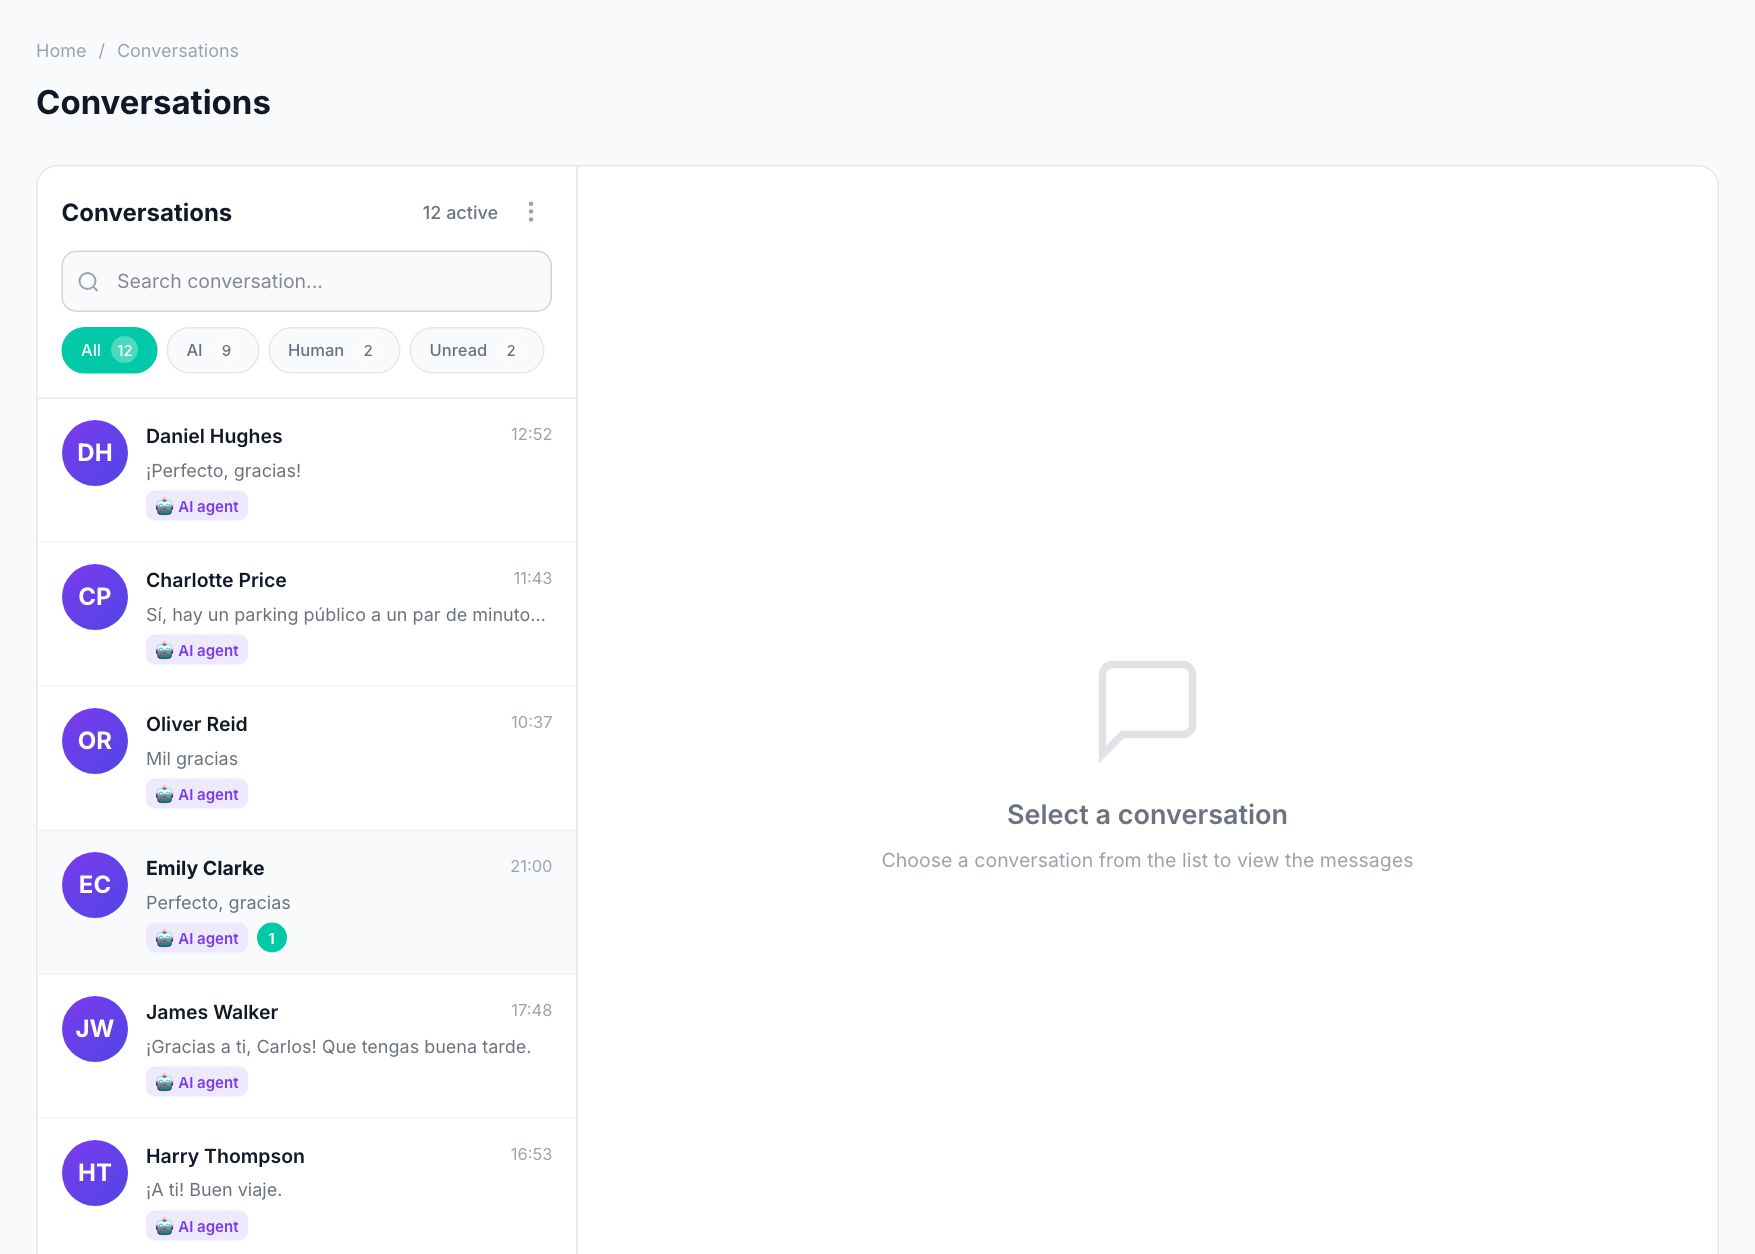
Task: Click the OR avatar for Oliver Reid
Action: (95, 741)
